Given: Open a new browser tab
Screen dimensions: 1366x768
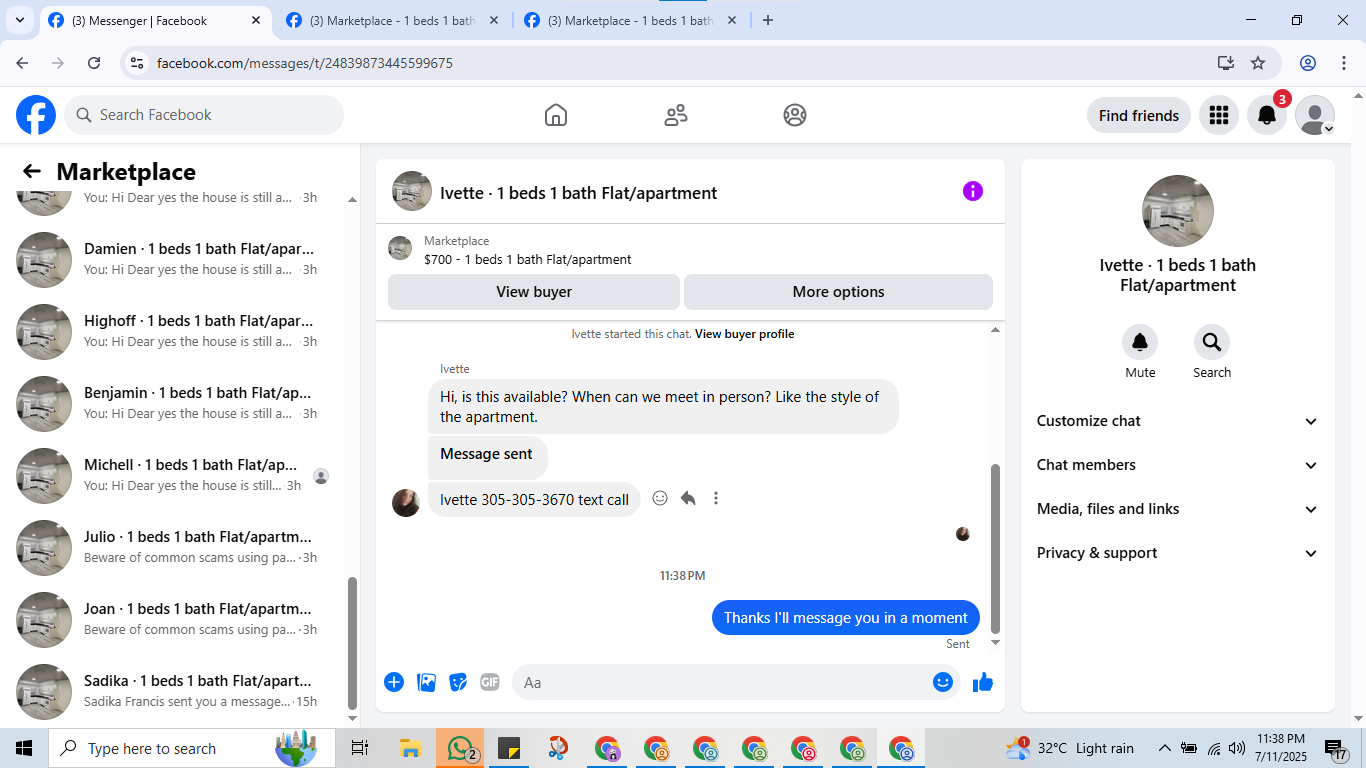Looking at the screenshot, I should 768,20.
